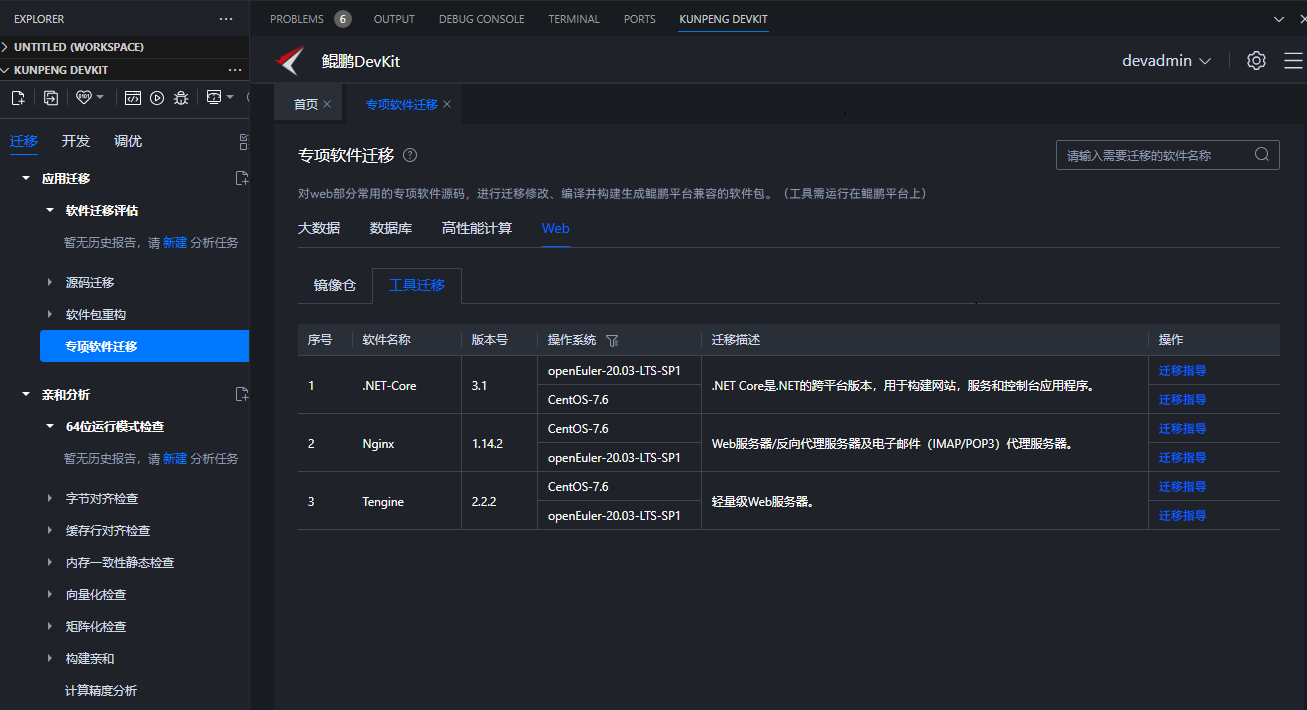
Task: Expand the 矩阵化检查 node
Action: [x=50, y=626]
